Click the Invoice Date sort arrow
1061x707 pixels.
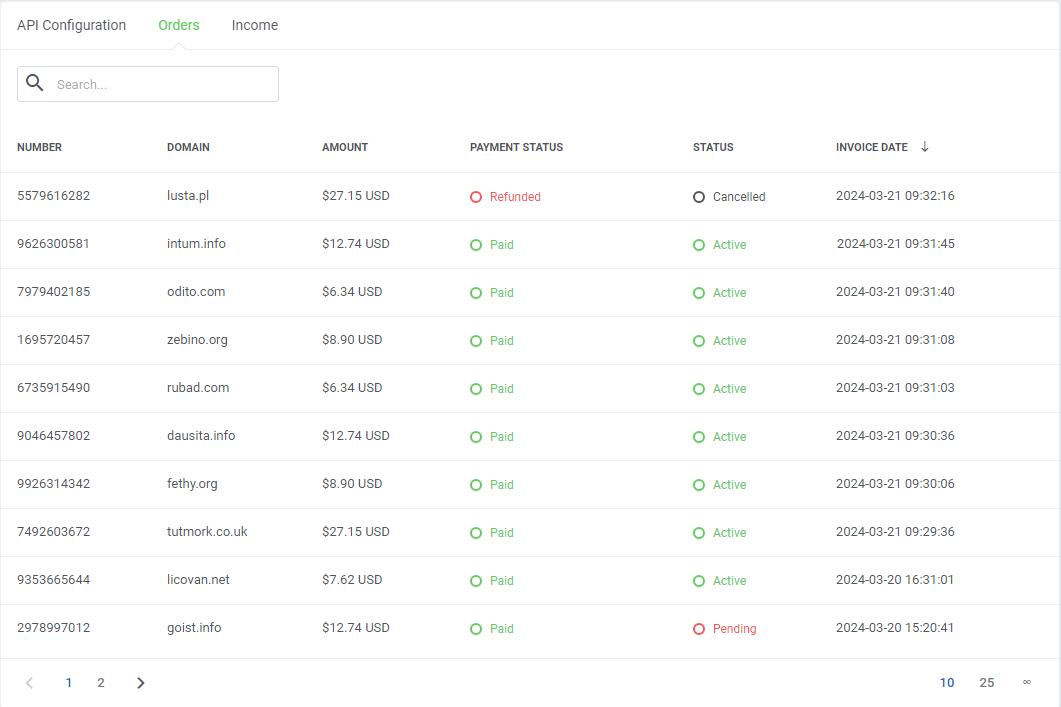(925, 147)
